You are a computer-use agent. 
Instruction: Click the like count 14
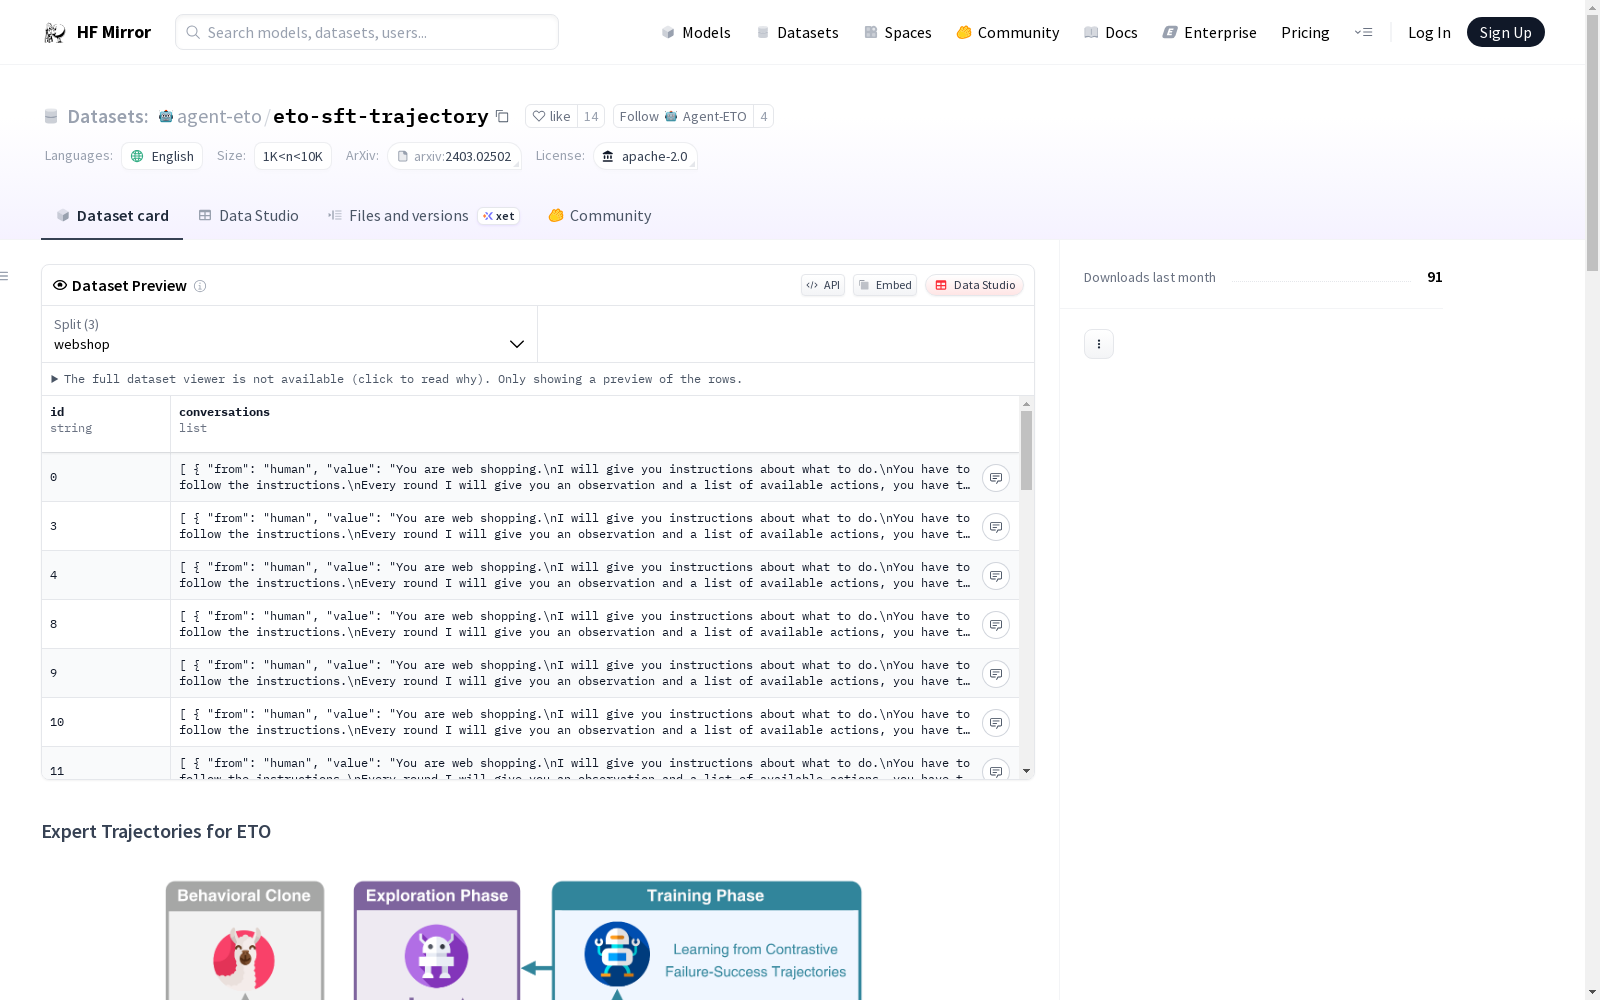click(591, 117)
